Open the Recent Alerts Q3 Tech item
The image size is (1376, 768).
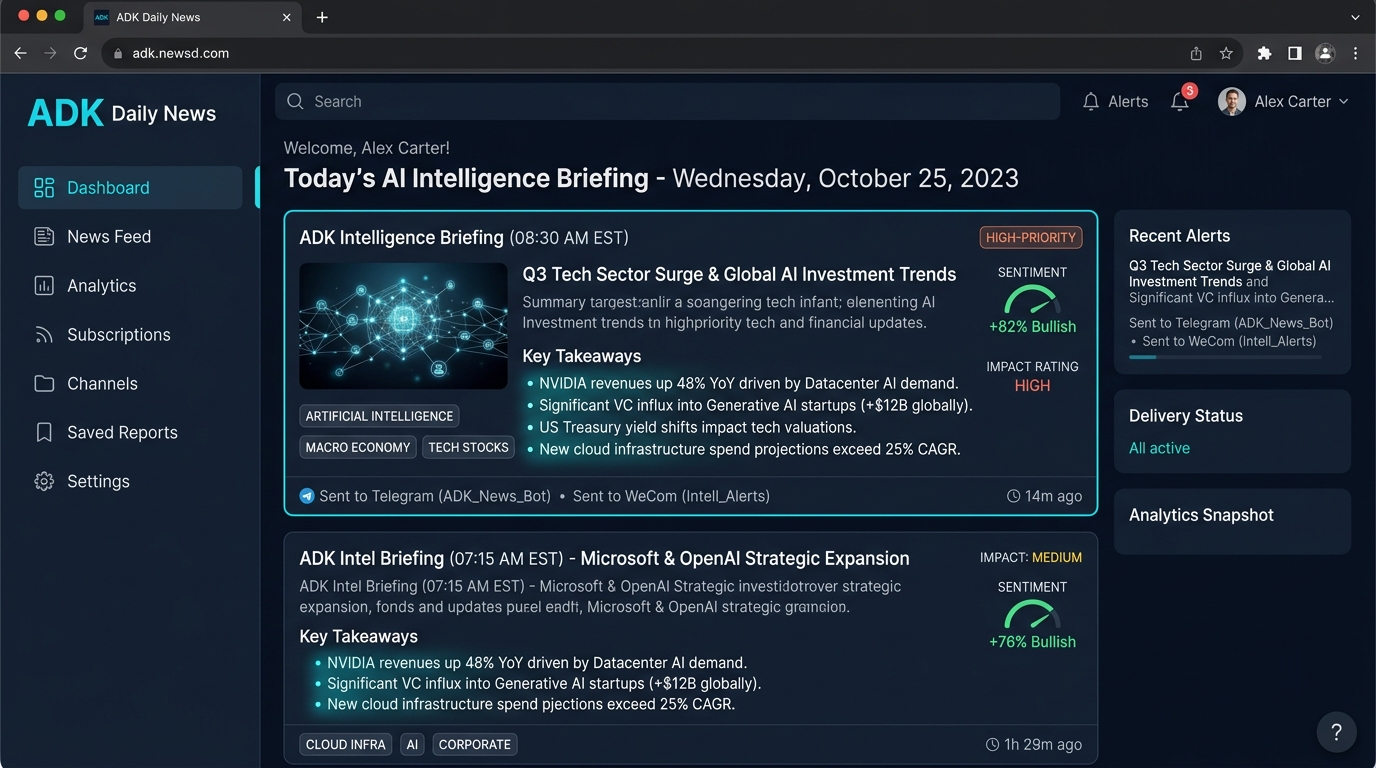point(1231,281)
